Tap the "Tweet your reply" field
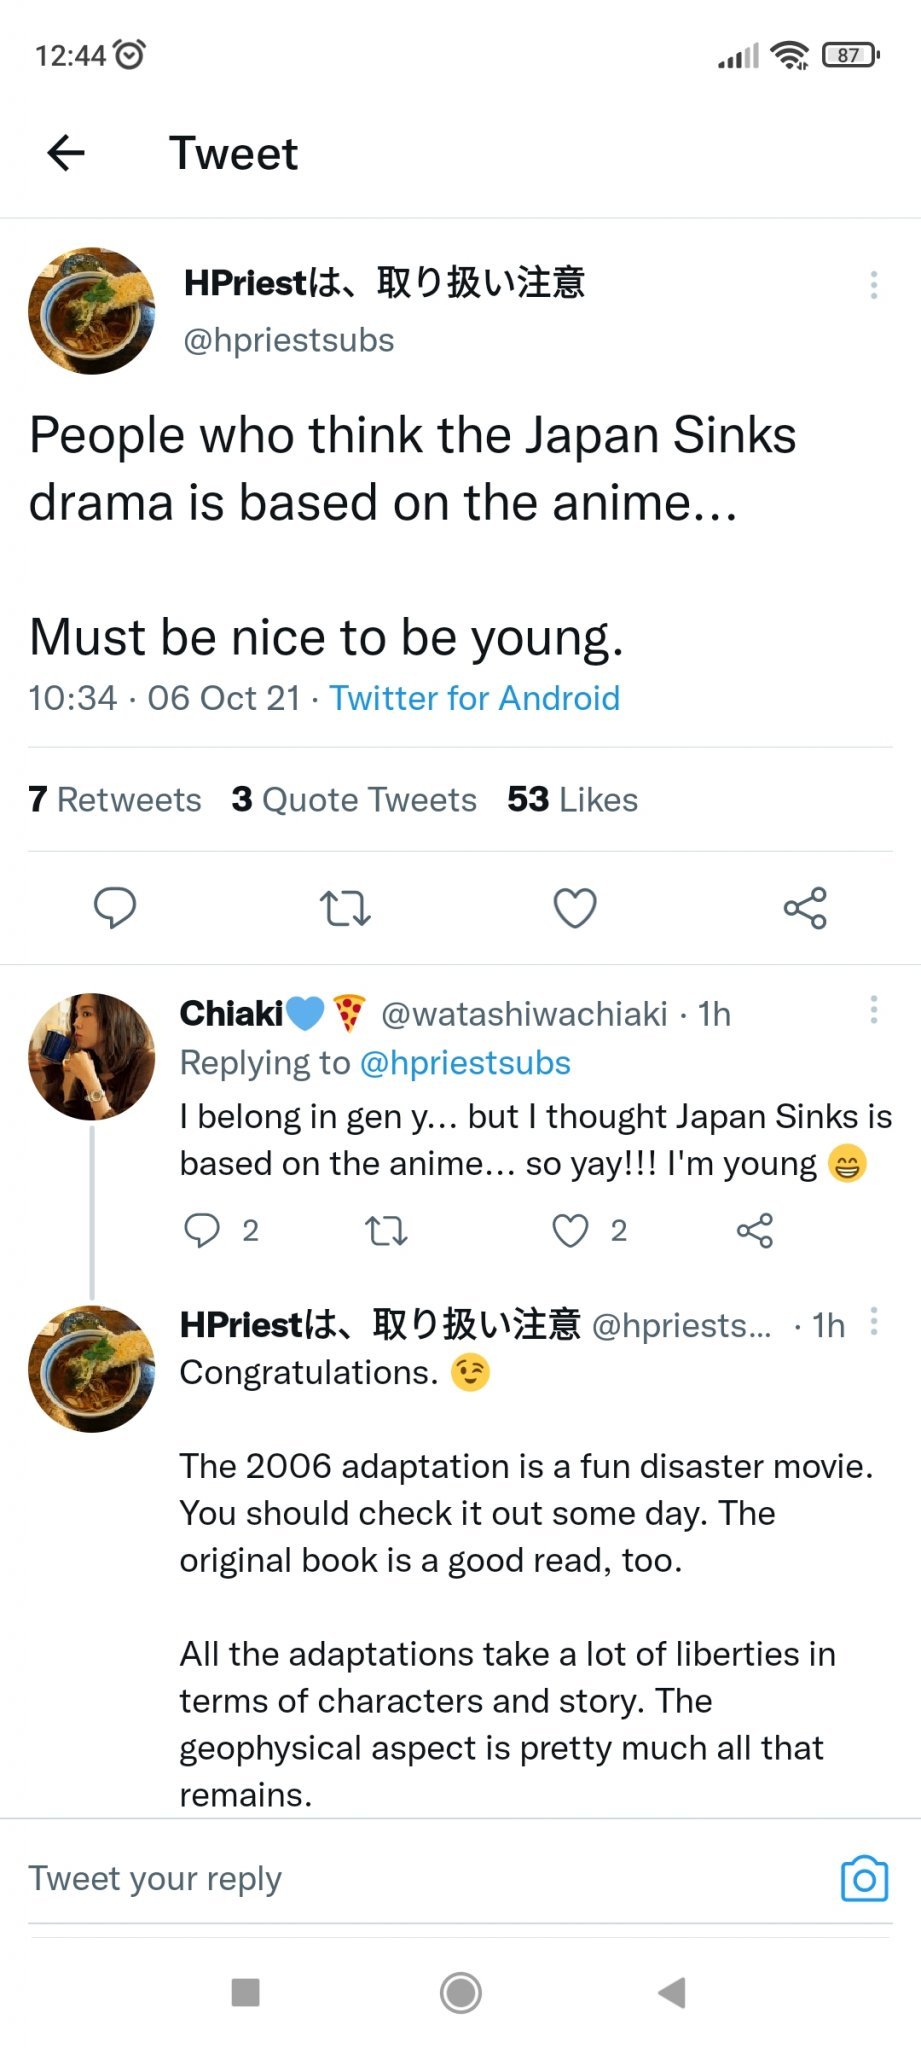Image resolution: width=921 pixels, height=2048 pixels. tap(400, 1879)
